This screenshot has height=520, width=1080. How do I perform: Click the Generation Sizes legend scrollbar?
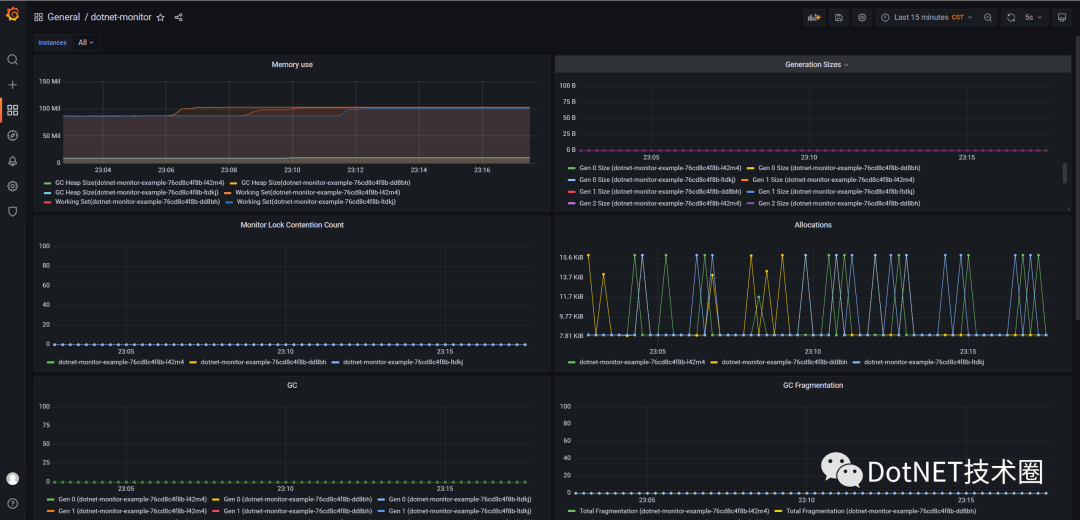[x=1065, y=173]
